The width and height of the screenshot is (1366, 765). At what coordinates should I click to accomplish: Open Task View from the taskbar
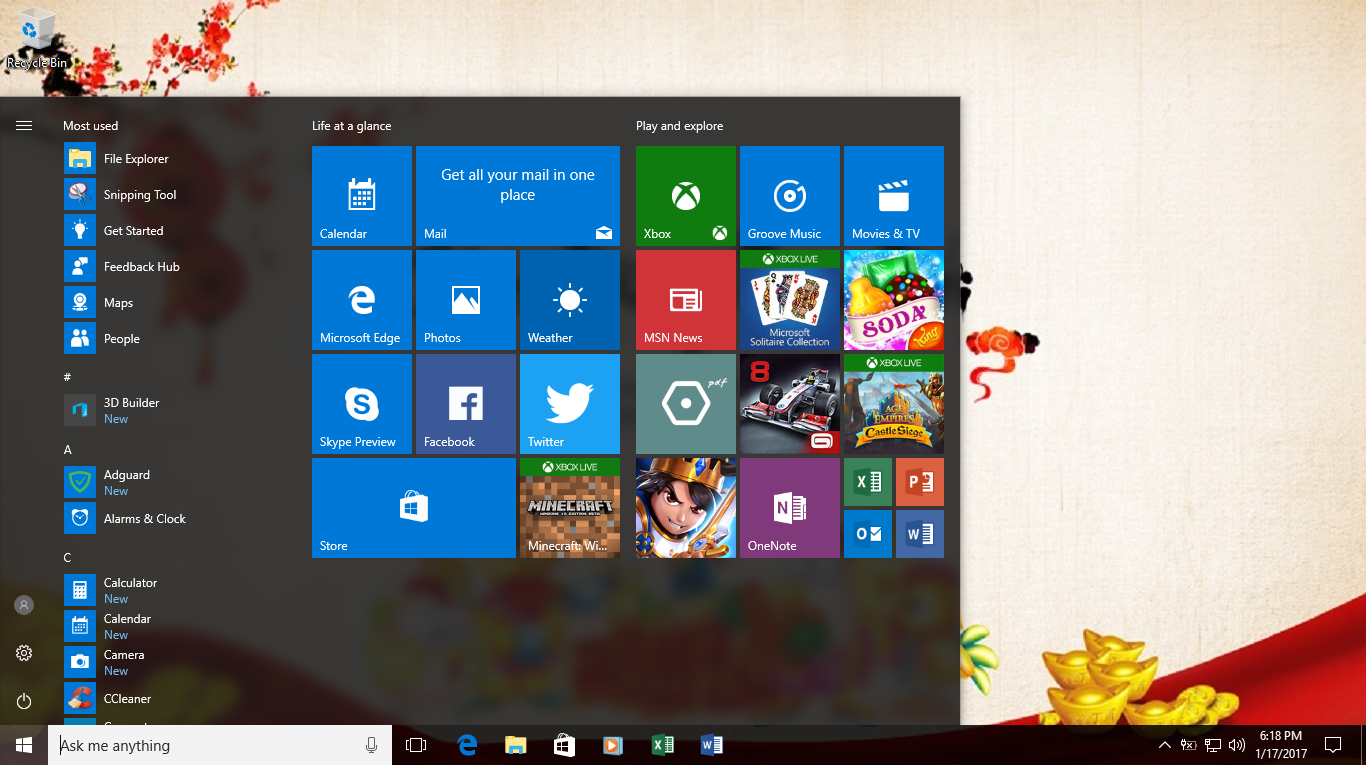point(416,745)
